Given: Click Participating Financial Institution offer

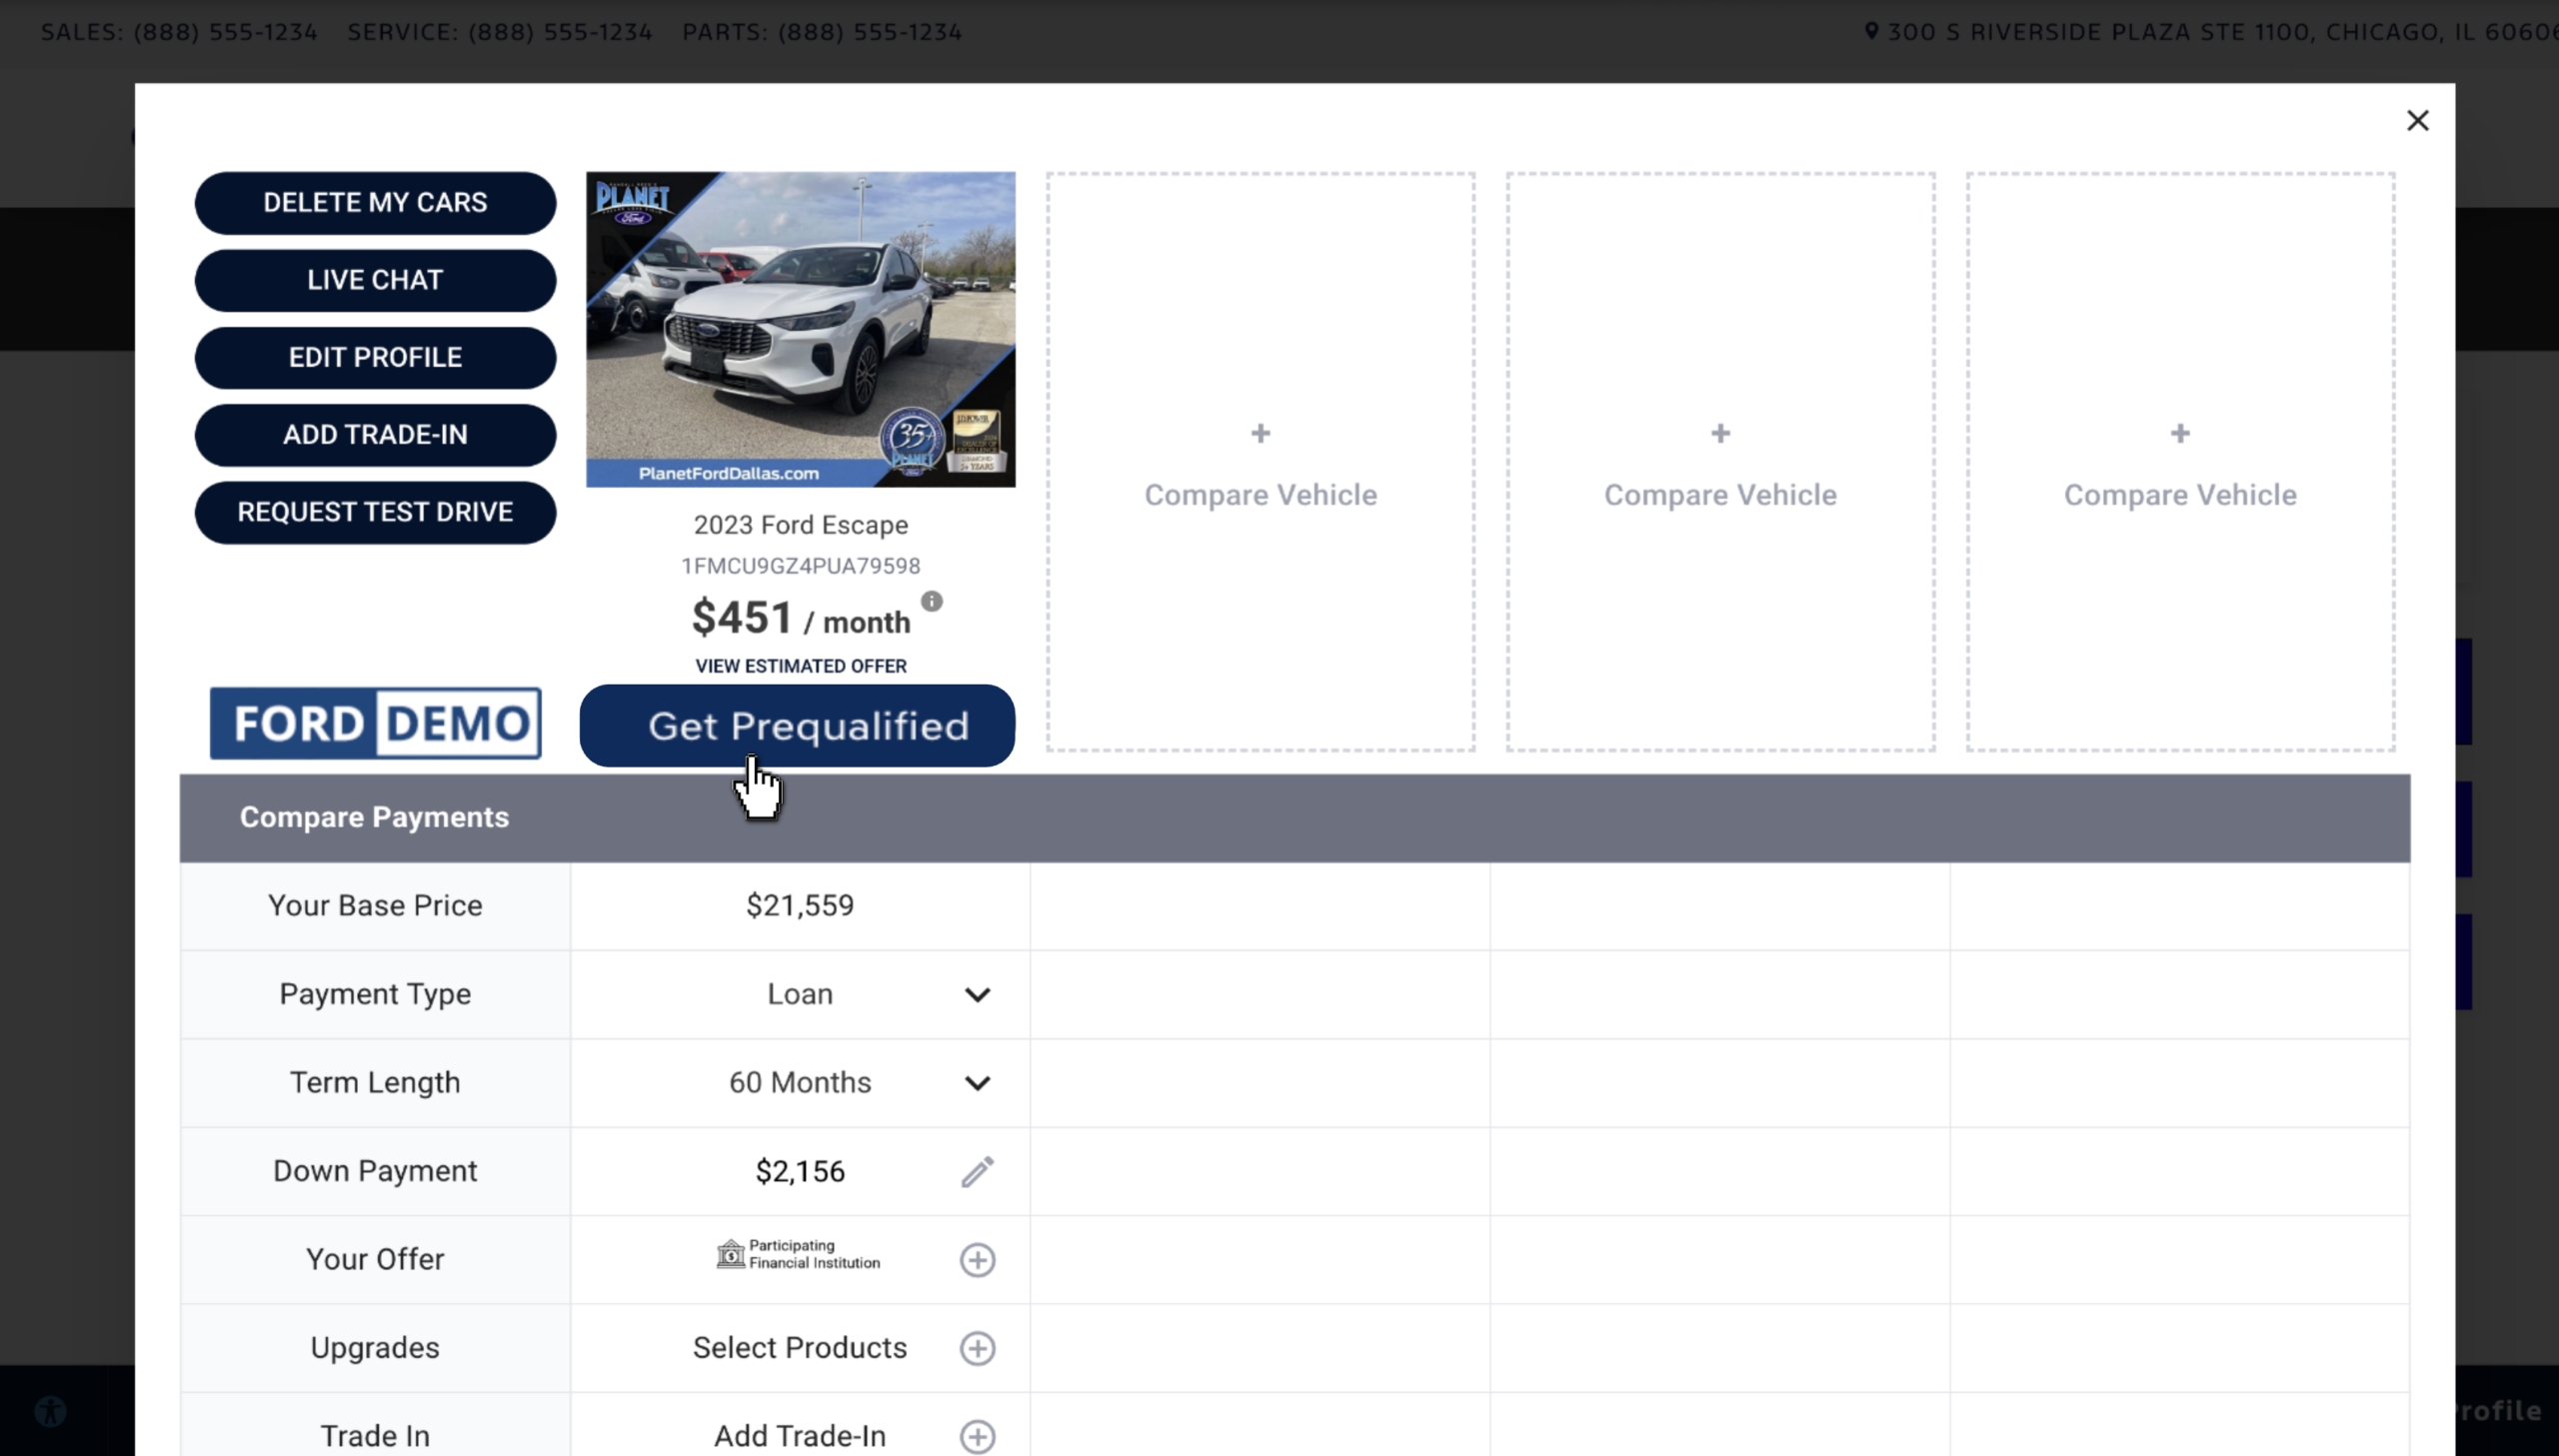Looking at the screenshot, I should [798, 1254].
